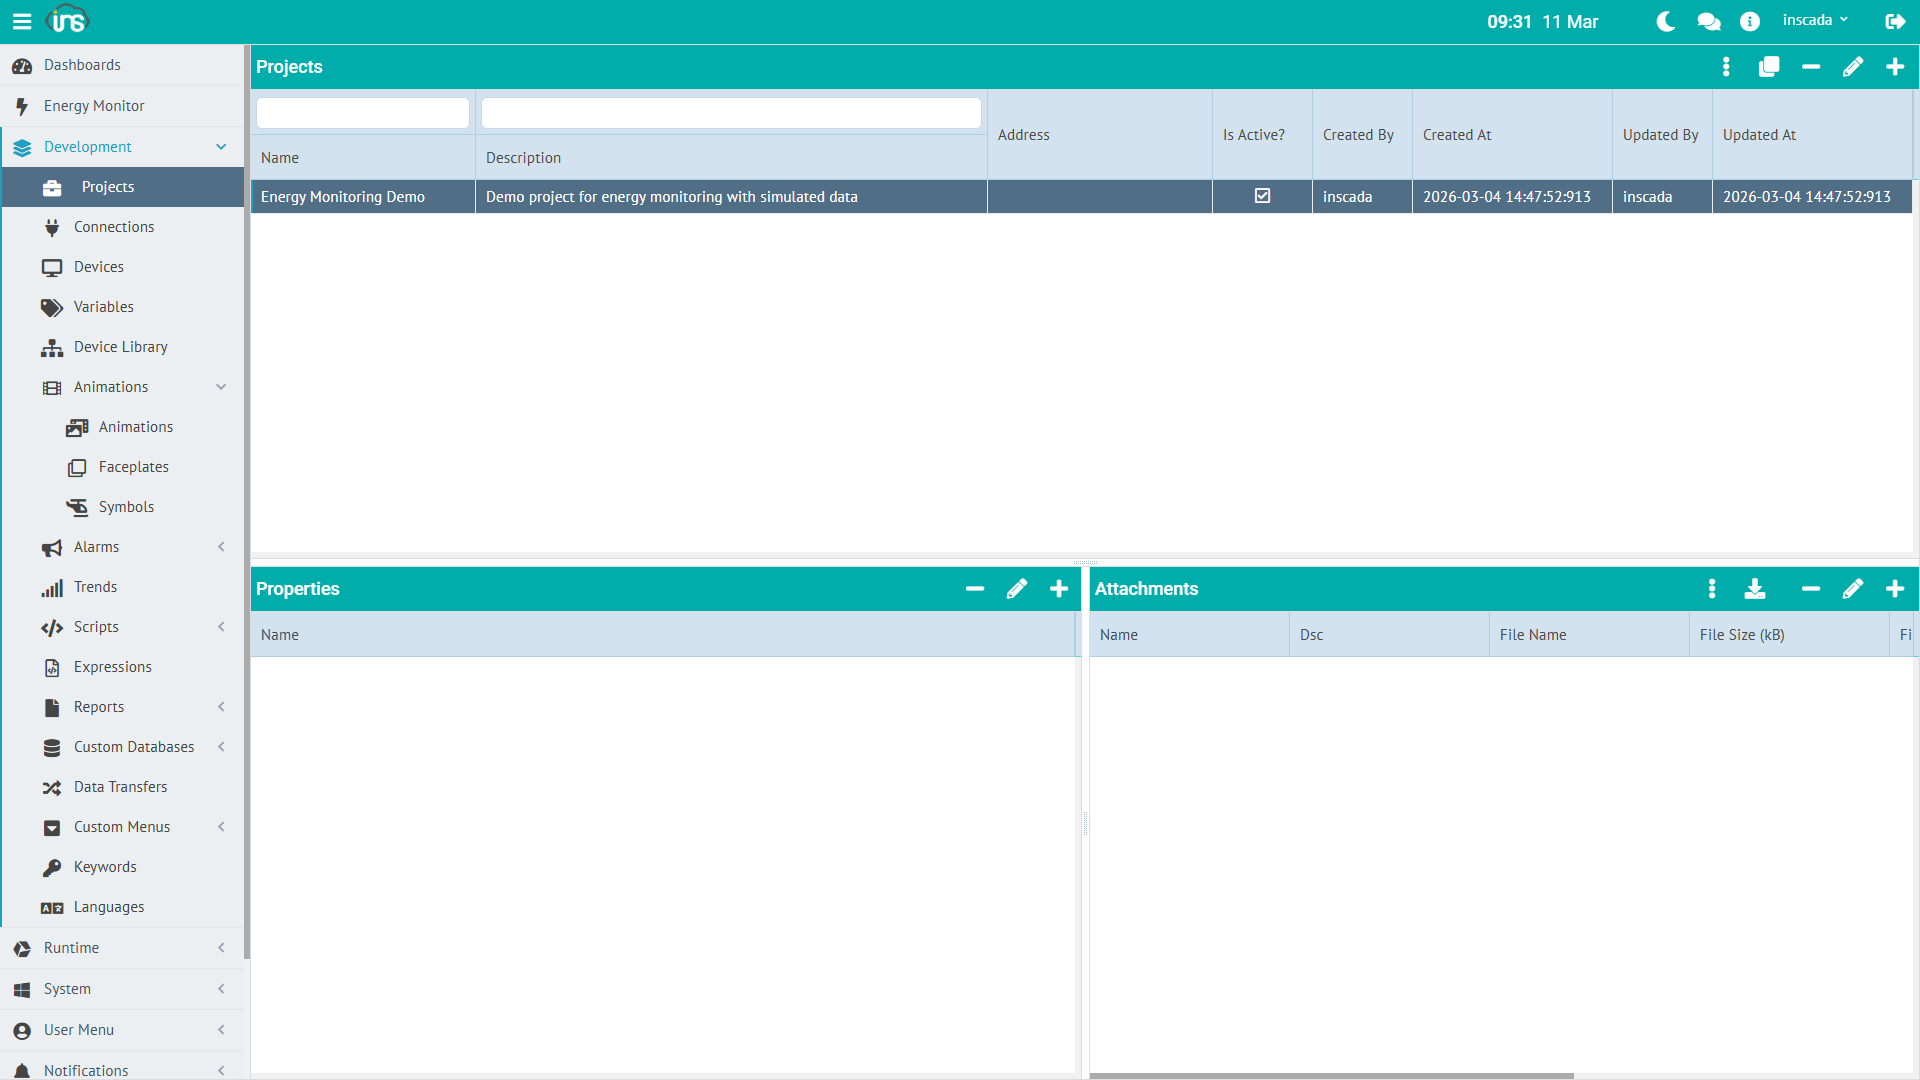Click the Name filter field above the projects table

tap(362, 112)
